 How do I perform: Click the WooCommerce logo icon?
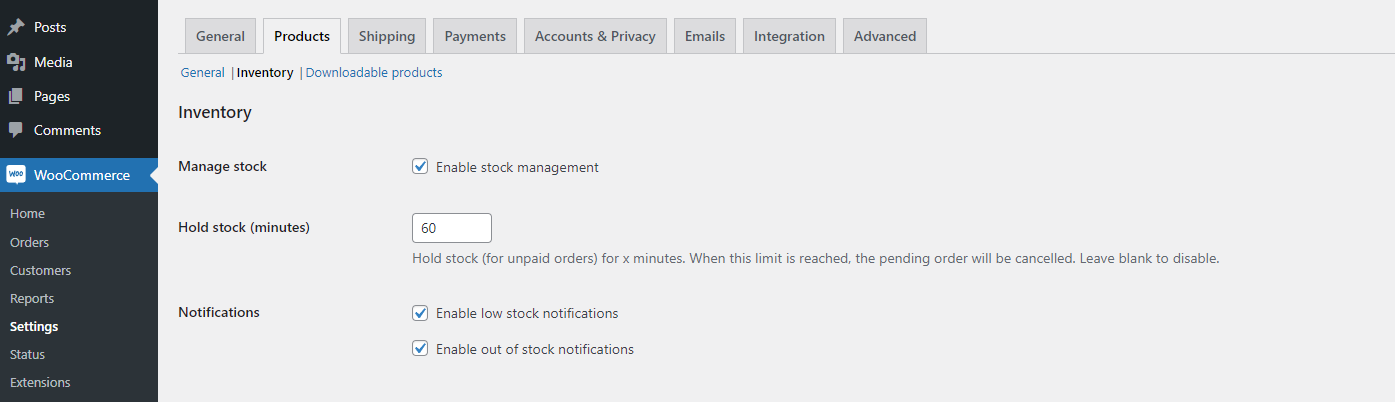click(x=16, y=175)
